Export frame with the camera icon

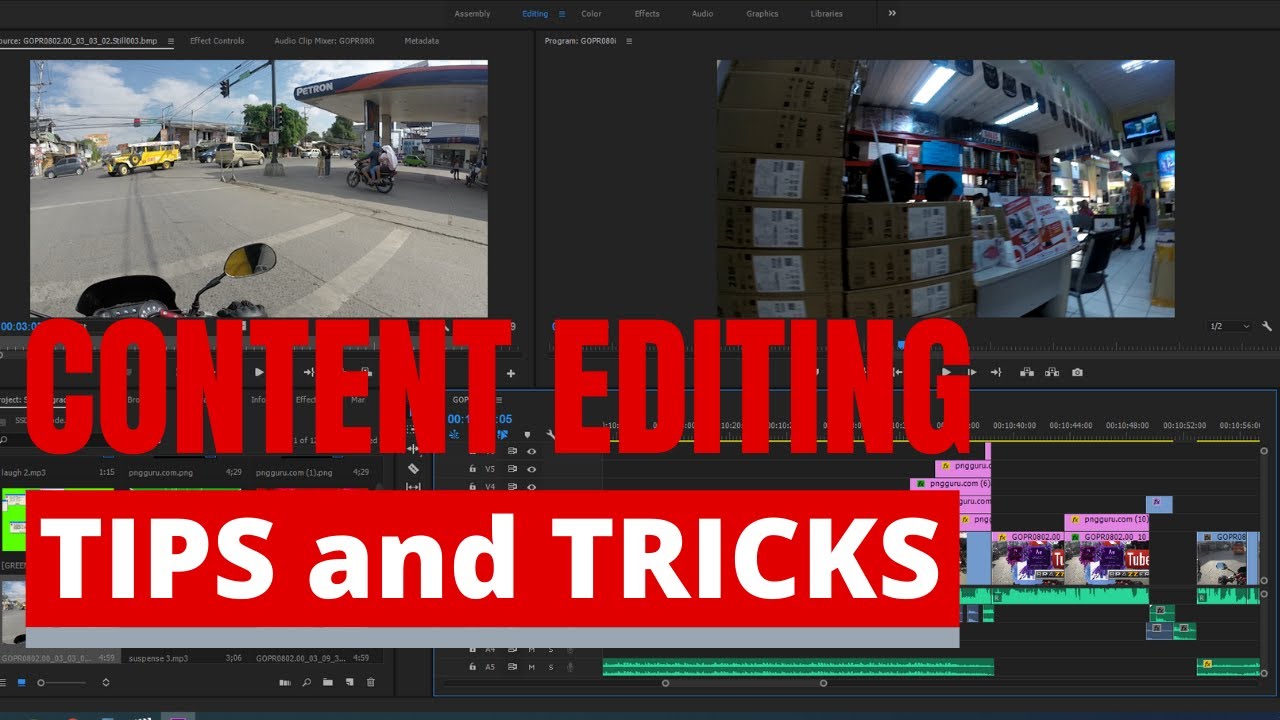(1077, 372)
